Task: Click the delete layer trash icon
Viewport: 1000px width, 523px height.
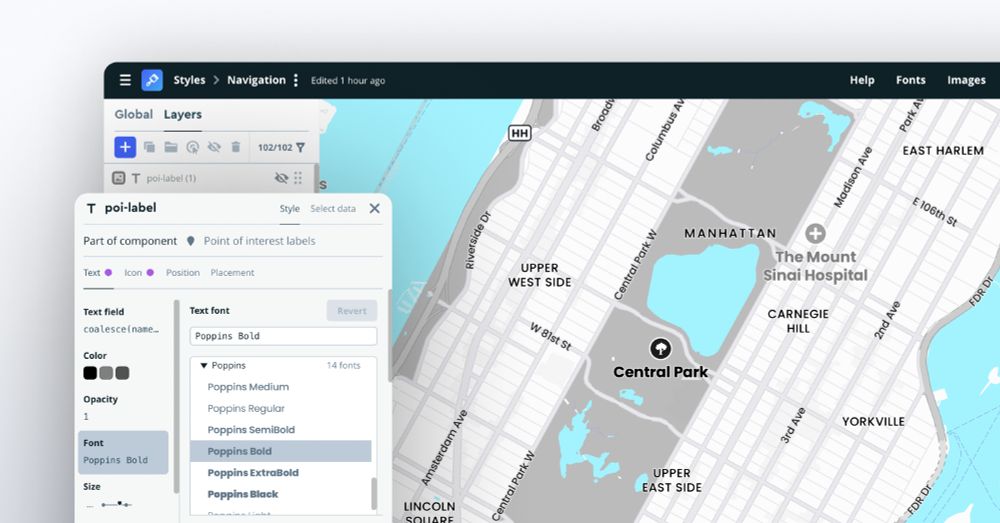Action: [x=235, y=147]
